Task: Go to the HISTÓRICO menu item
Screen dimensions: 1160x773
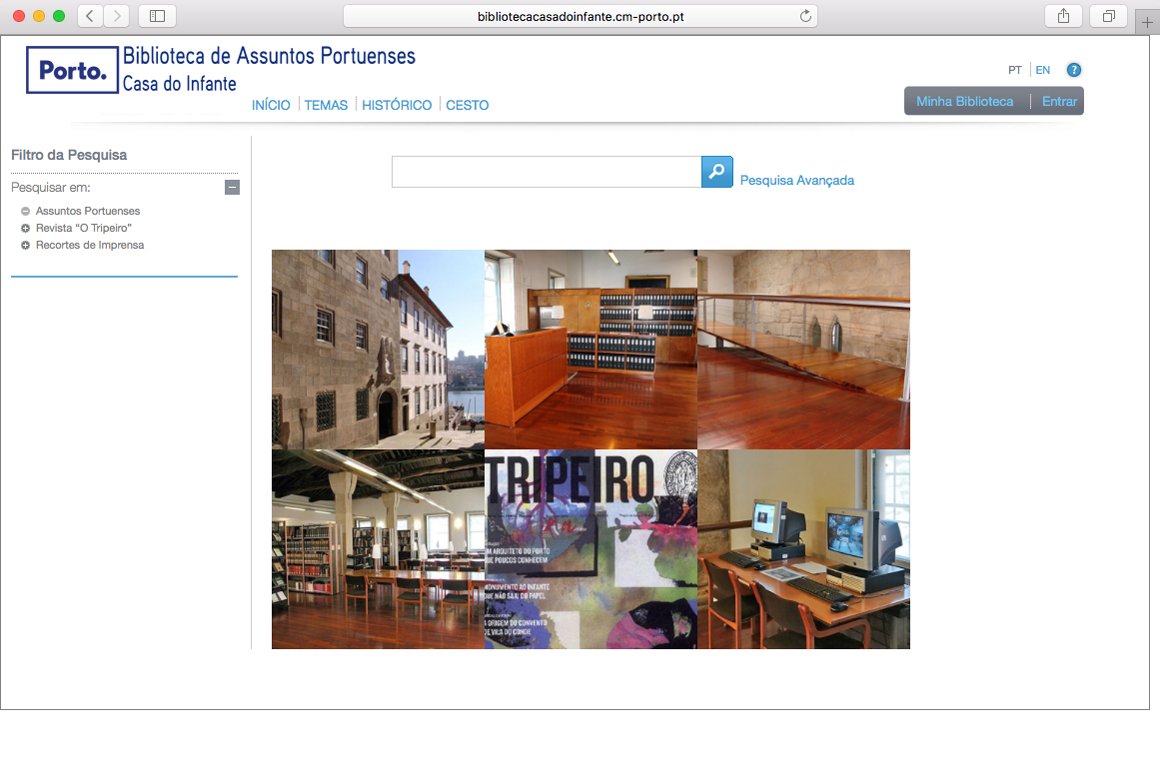Action: (397, 105)
